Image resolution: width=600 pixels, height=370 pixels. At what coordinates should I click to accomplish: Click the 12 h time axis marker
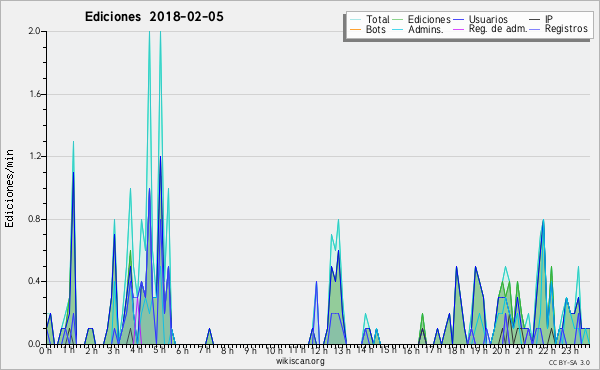[318, 351]
